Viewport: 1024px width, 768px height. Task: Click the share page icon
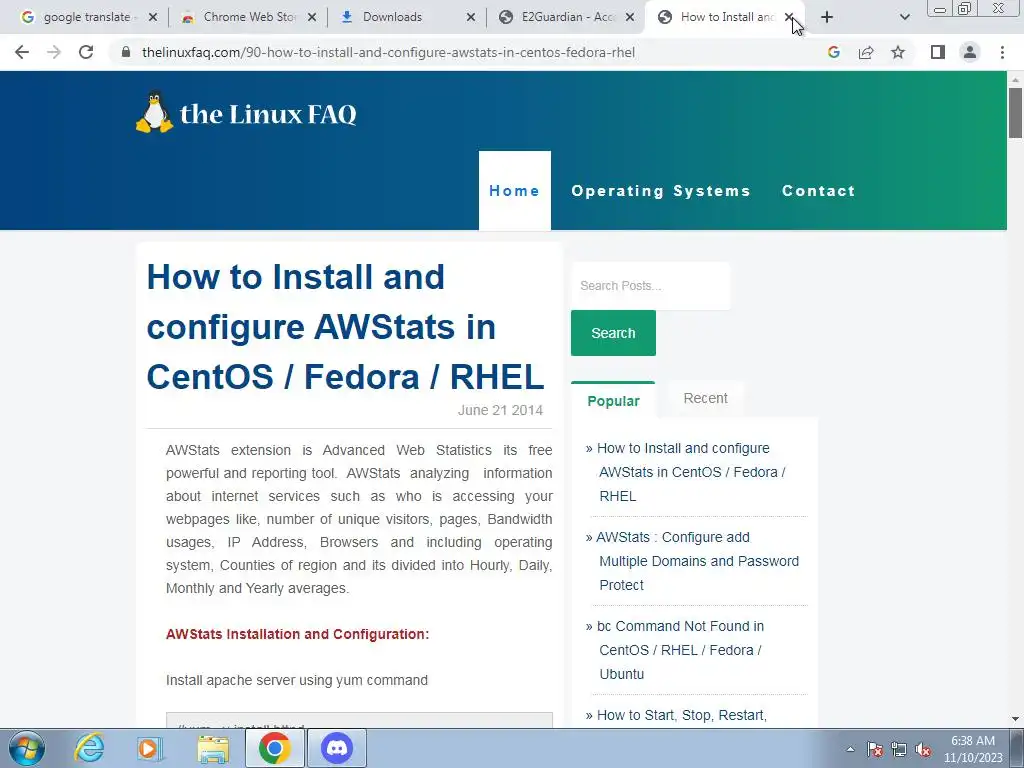(x=866, y=52)
